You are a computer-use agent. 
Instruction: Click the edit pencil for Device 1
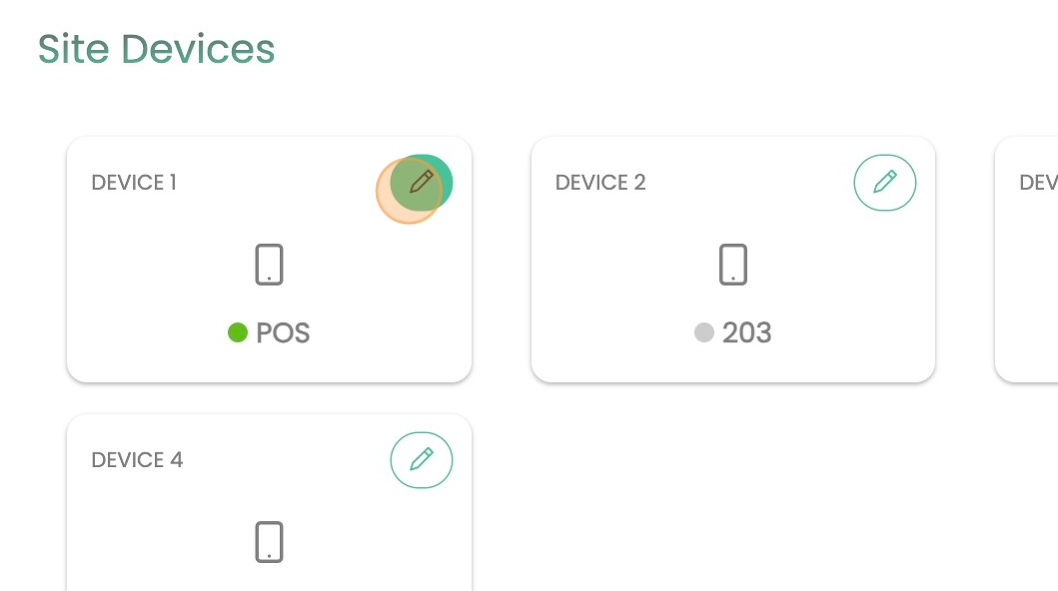click(421, 183)
